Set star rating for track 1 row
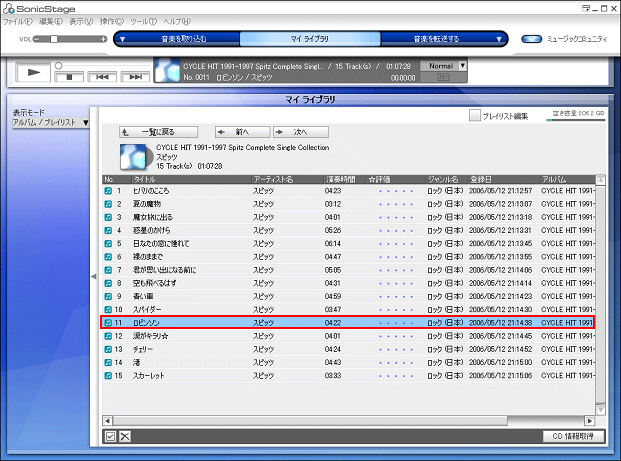621x461 pixels. tap(396, 191)
